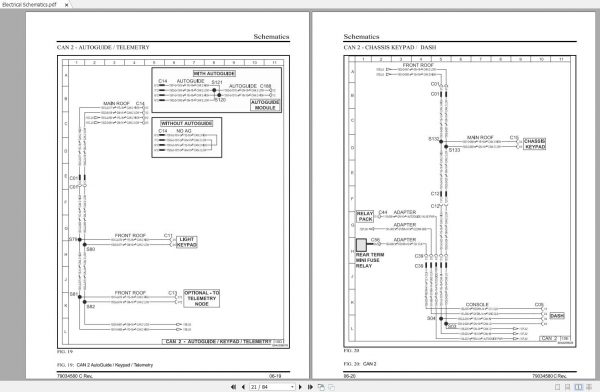Jump to the last page
Image resolution: width=600 pixels, height=392 pixels.
point(310,387)
